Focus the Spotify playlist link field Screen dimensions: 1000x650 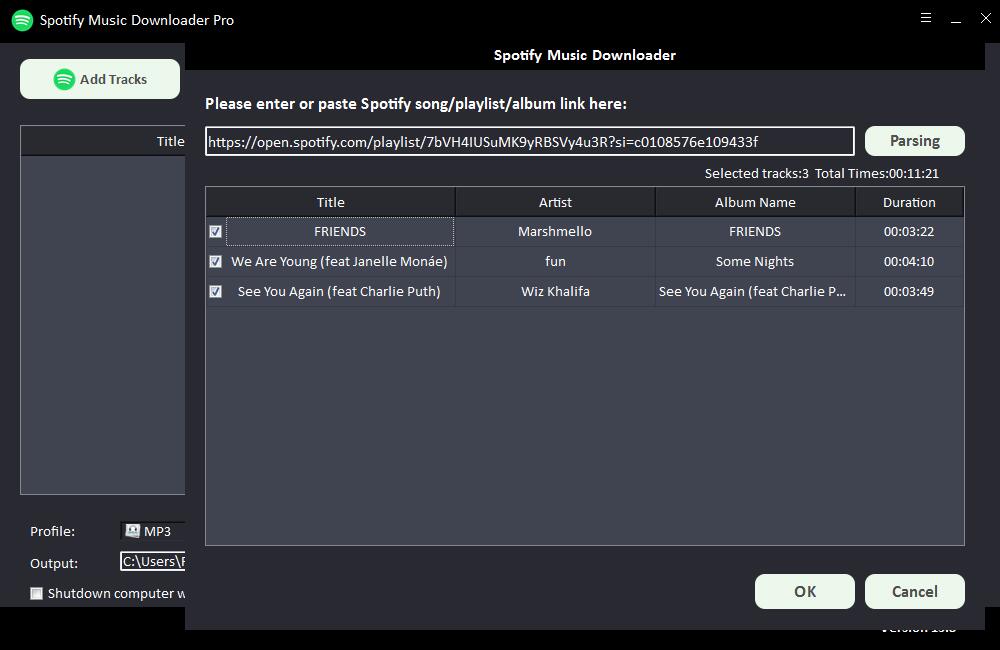530,141
